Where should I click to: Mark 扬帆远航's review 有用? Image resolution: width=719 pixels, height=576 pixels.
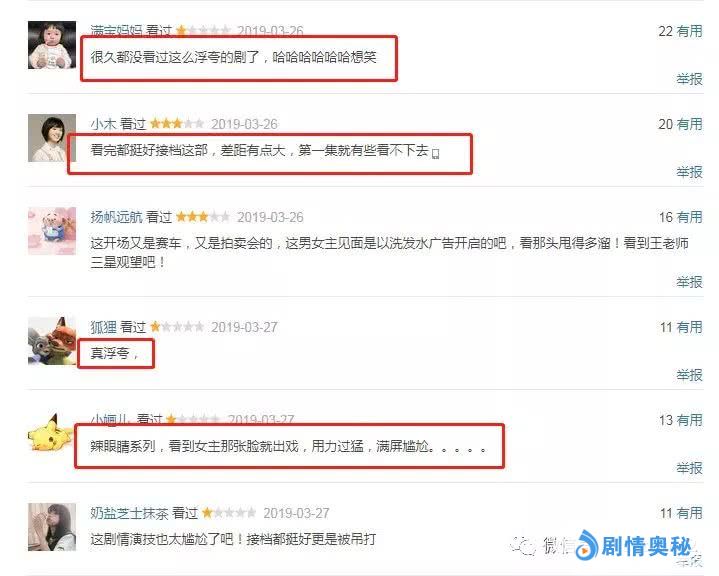pyautogui.click(x=689, y=217)
